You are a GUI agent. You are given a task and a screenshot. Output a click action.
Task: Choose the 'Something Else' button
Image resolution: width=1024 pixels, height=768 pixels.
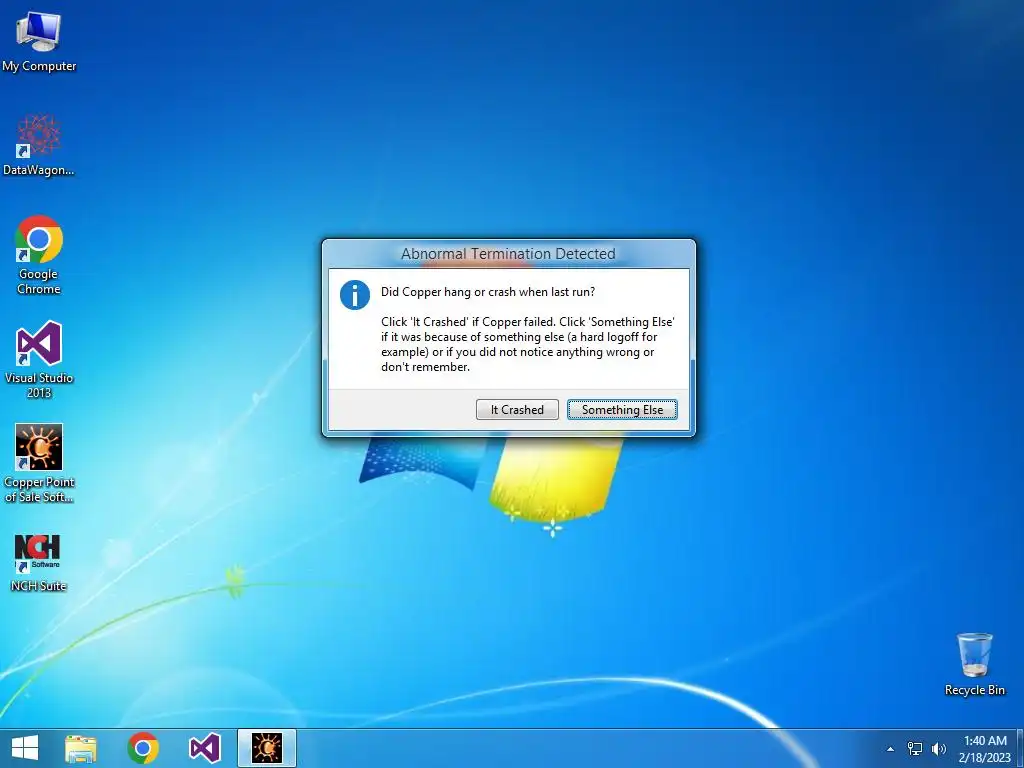(622, 409)
